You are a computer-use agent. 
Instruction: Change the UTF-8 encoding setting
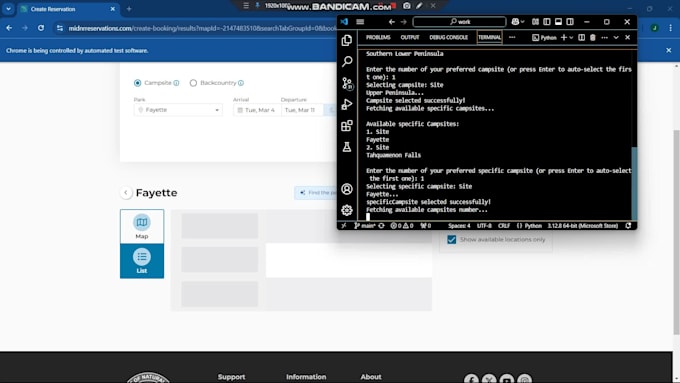[484, 226]
